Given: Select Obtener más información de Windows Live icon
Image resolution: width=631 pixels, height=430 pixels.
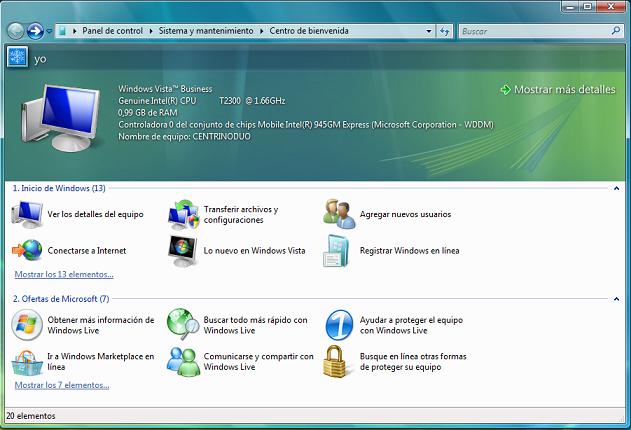Looking at the screenshot, I should pyautogui.click(x=27, y=325).
